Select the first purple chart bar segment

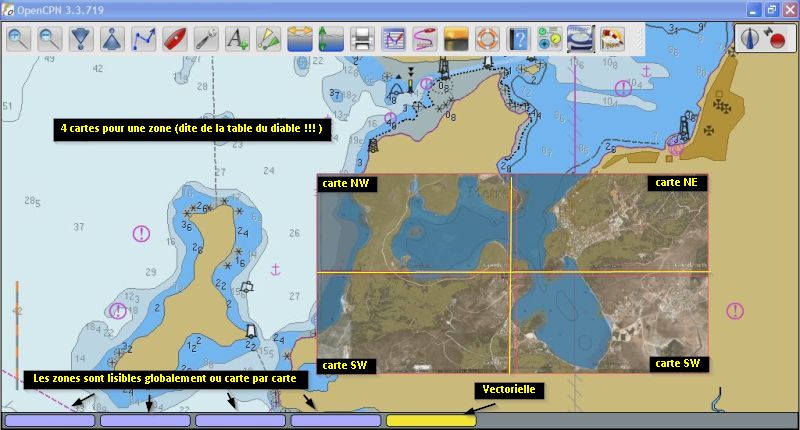pyautogui.click(x=51, y=421)
